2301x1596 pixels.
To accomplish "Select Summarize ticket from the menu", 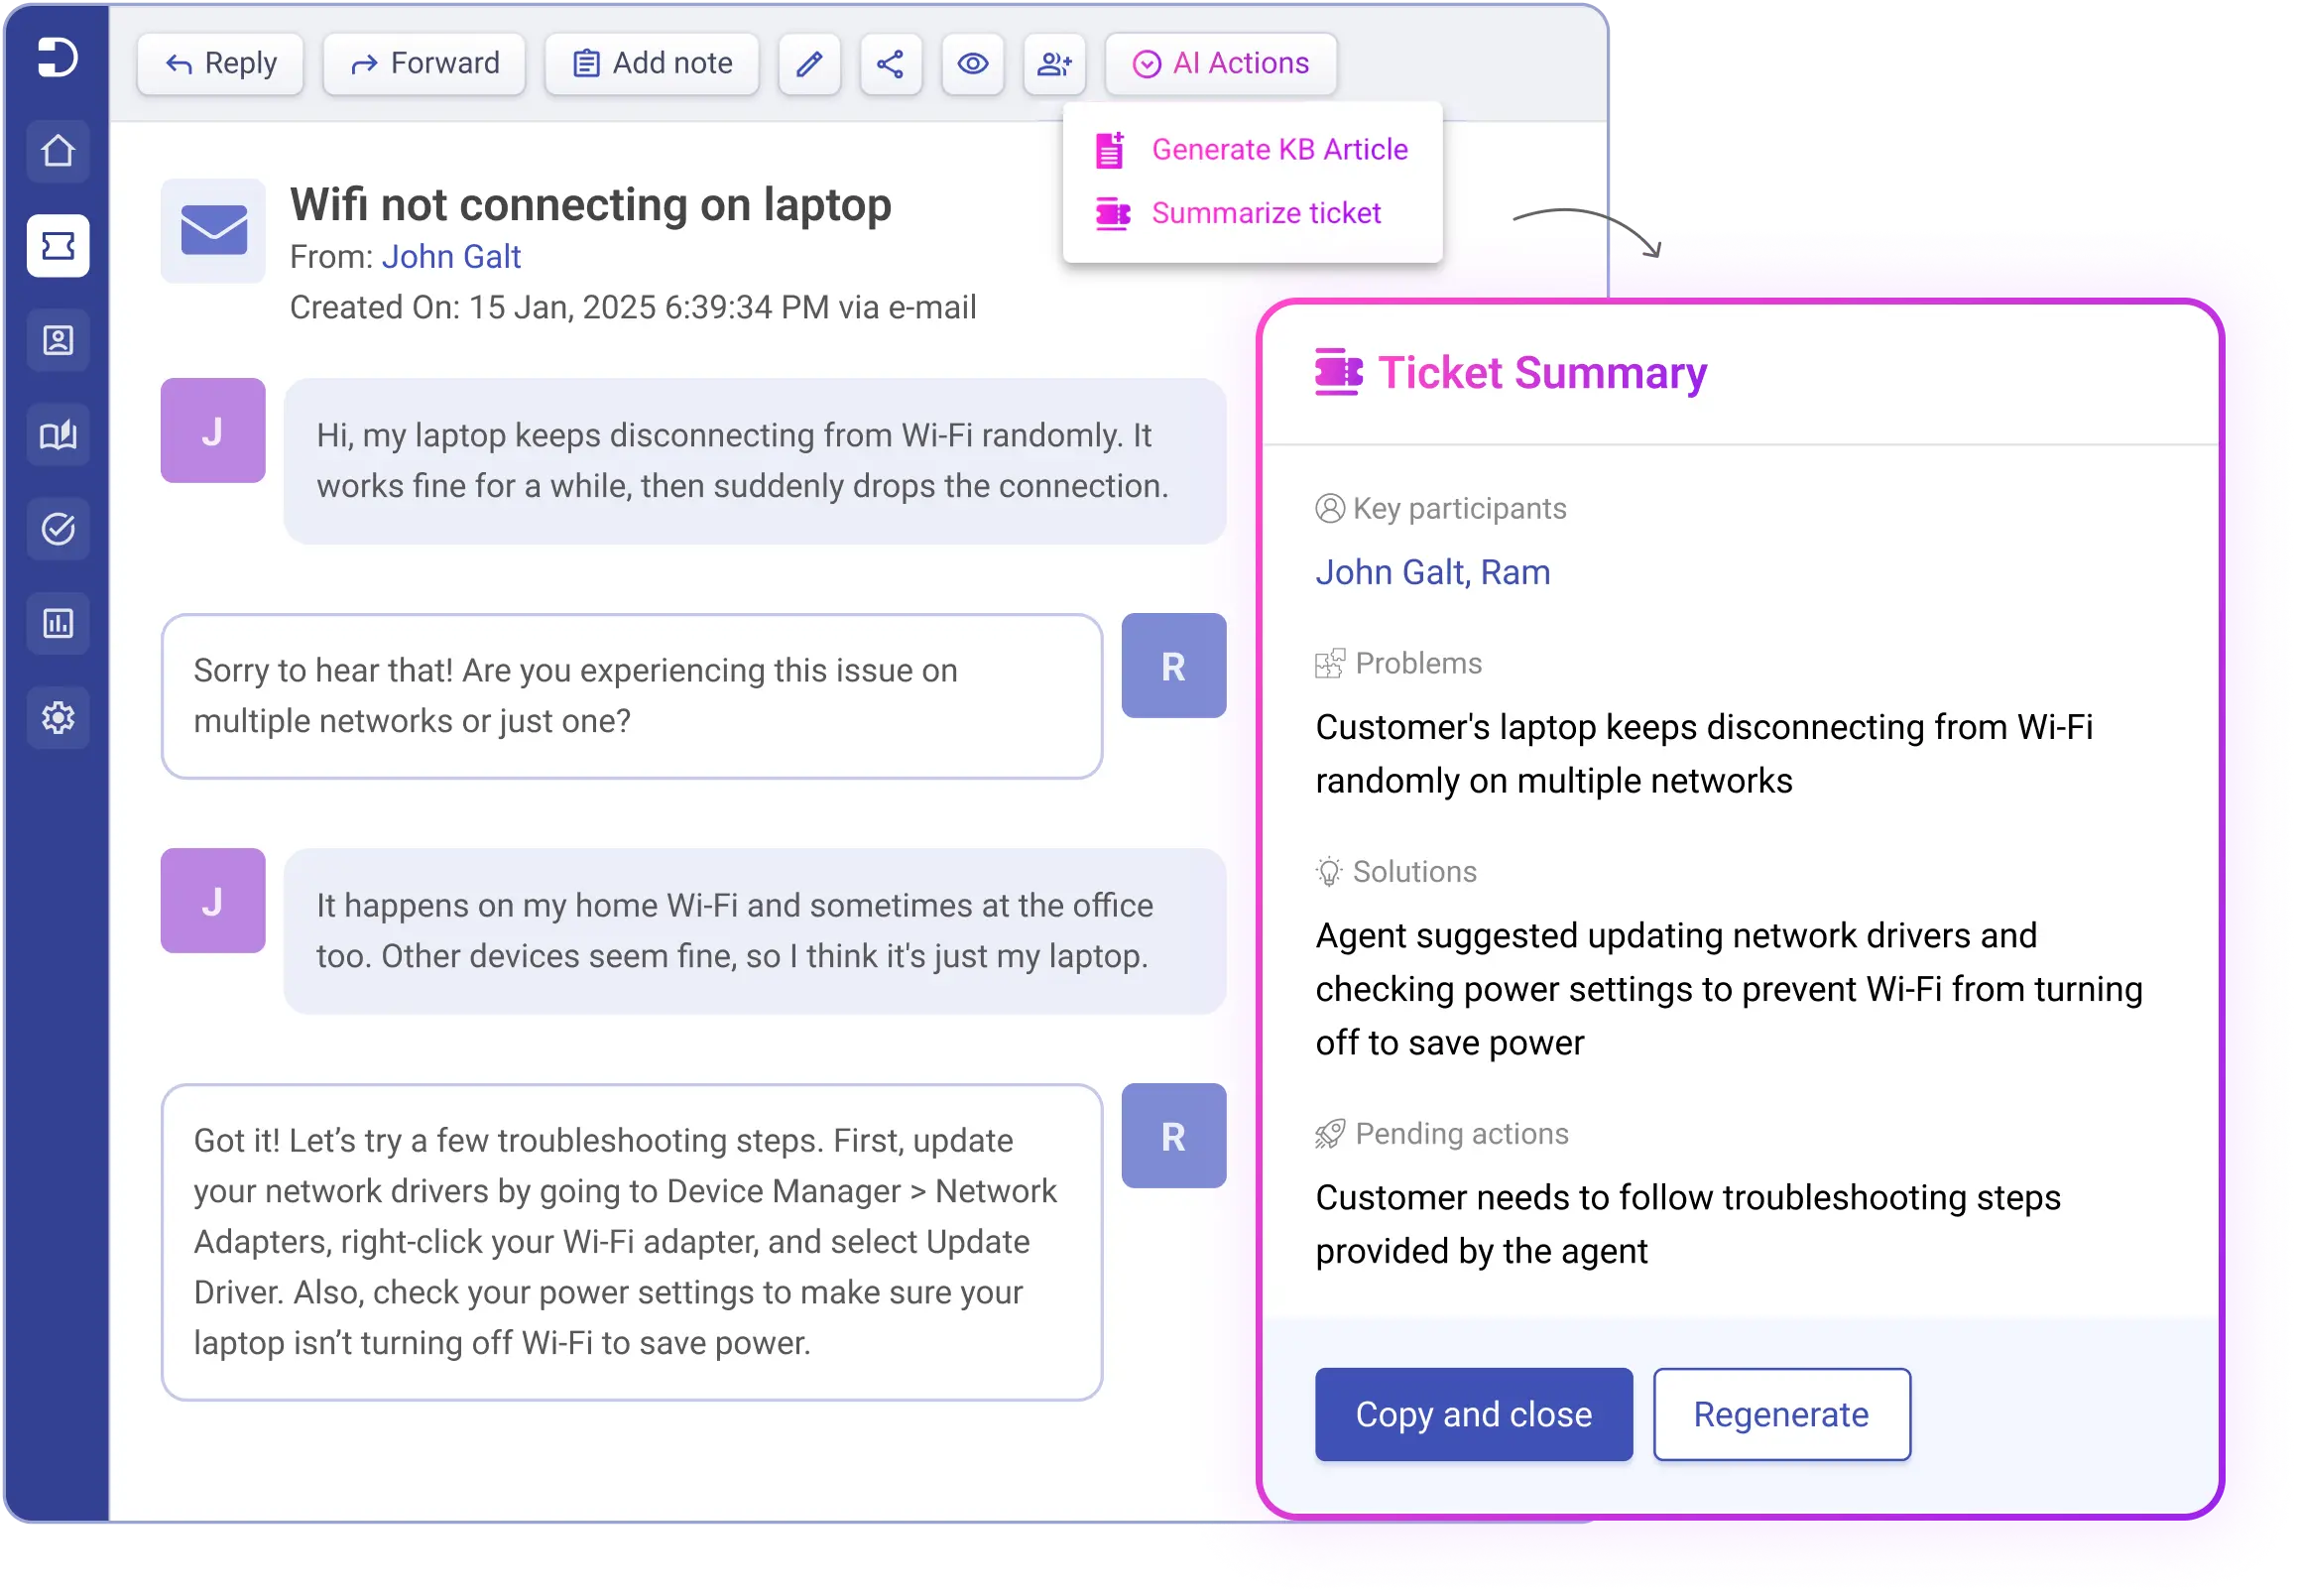I will pos(1266,212).
